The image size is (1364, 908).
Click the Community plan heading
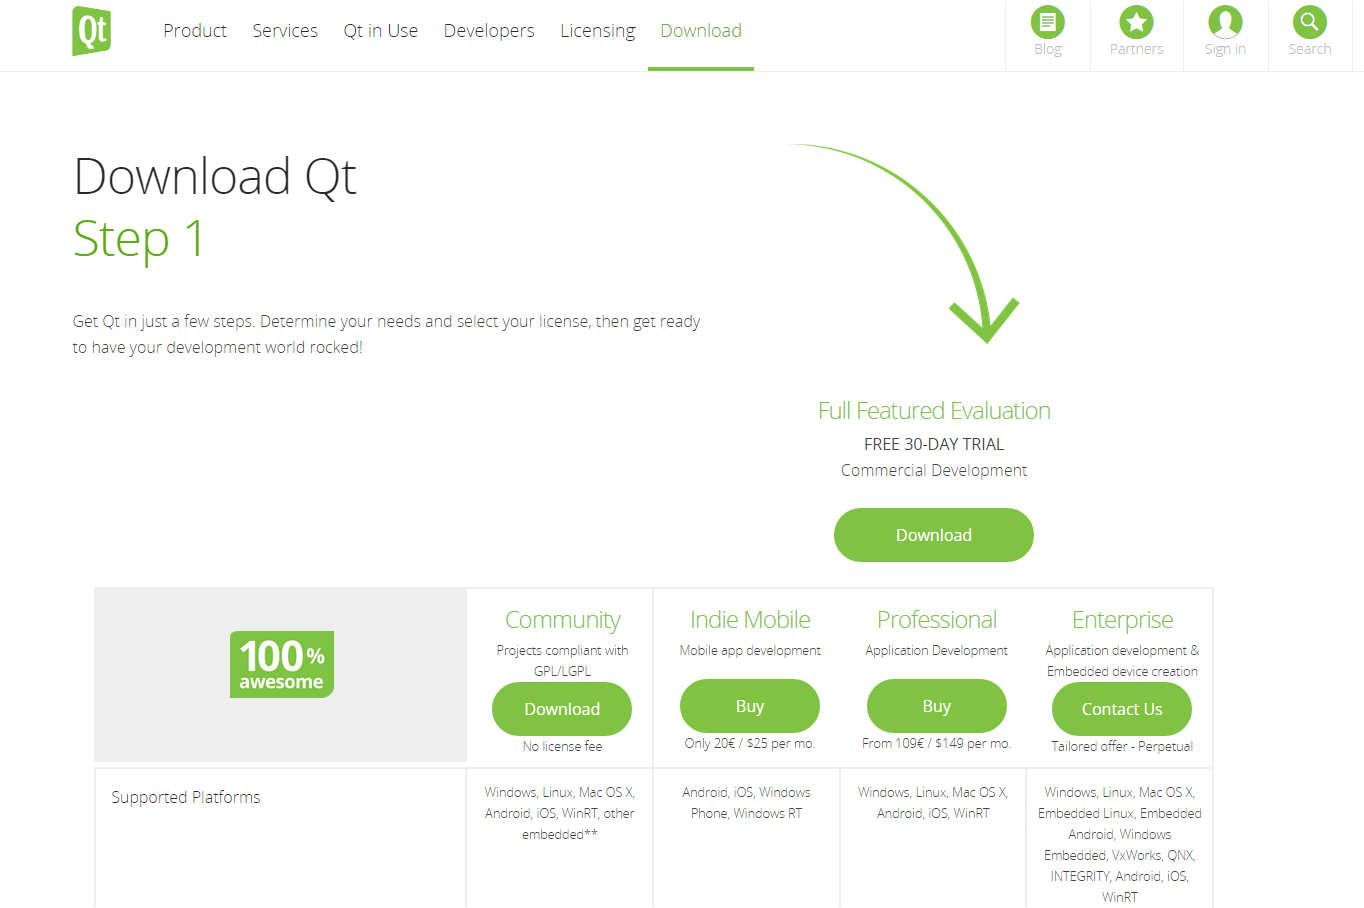(x=563, y=620)
